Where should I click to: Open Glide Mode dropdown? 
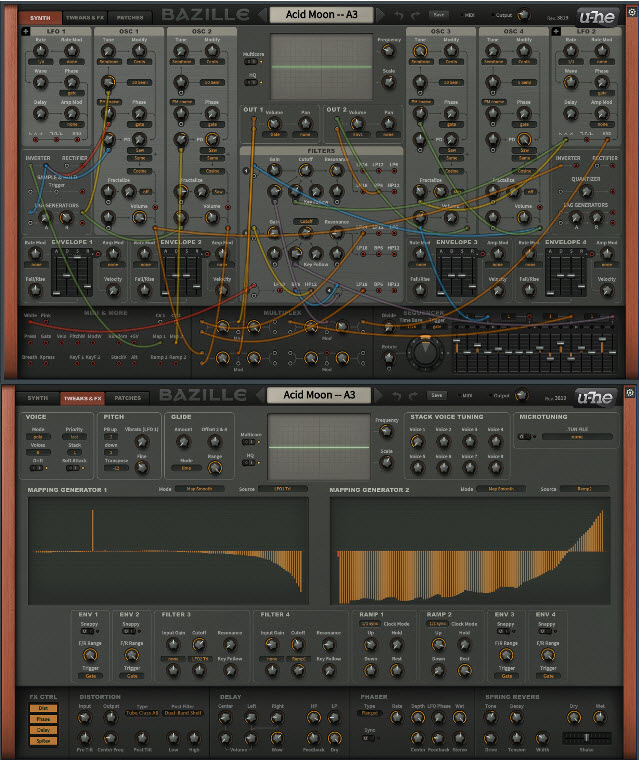[186, 468]
